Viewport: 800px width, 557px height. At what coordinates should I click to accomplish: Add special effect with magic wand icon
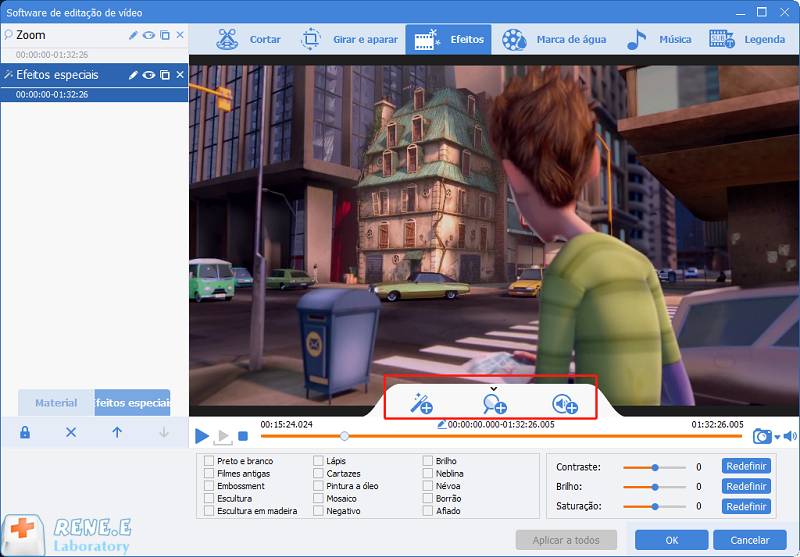tap(422, 404)
